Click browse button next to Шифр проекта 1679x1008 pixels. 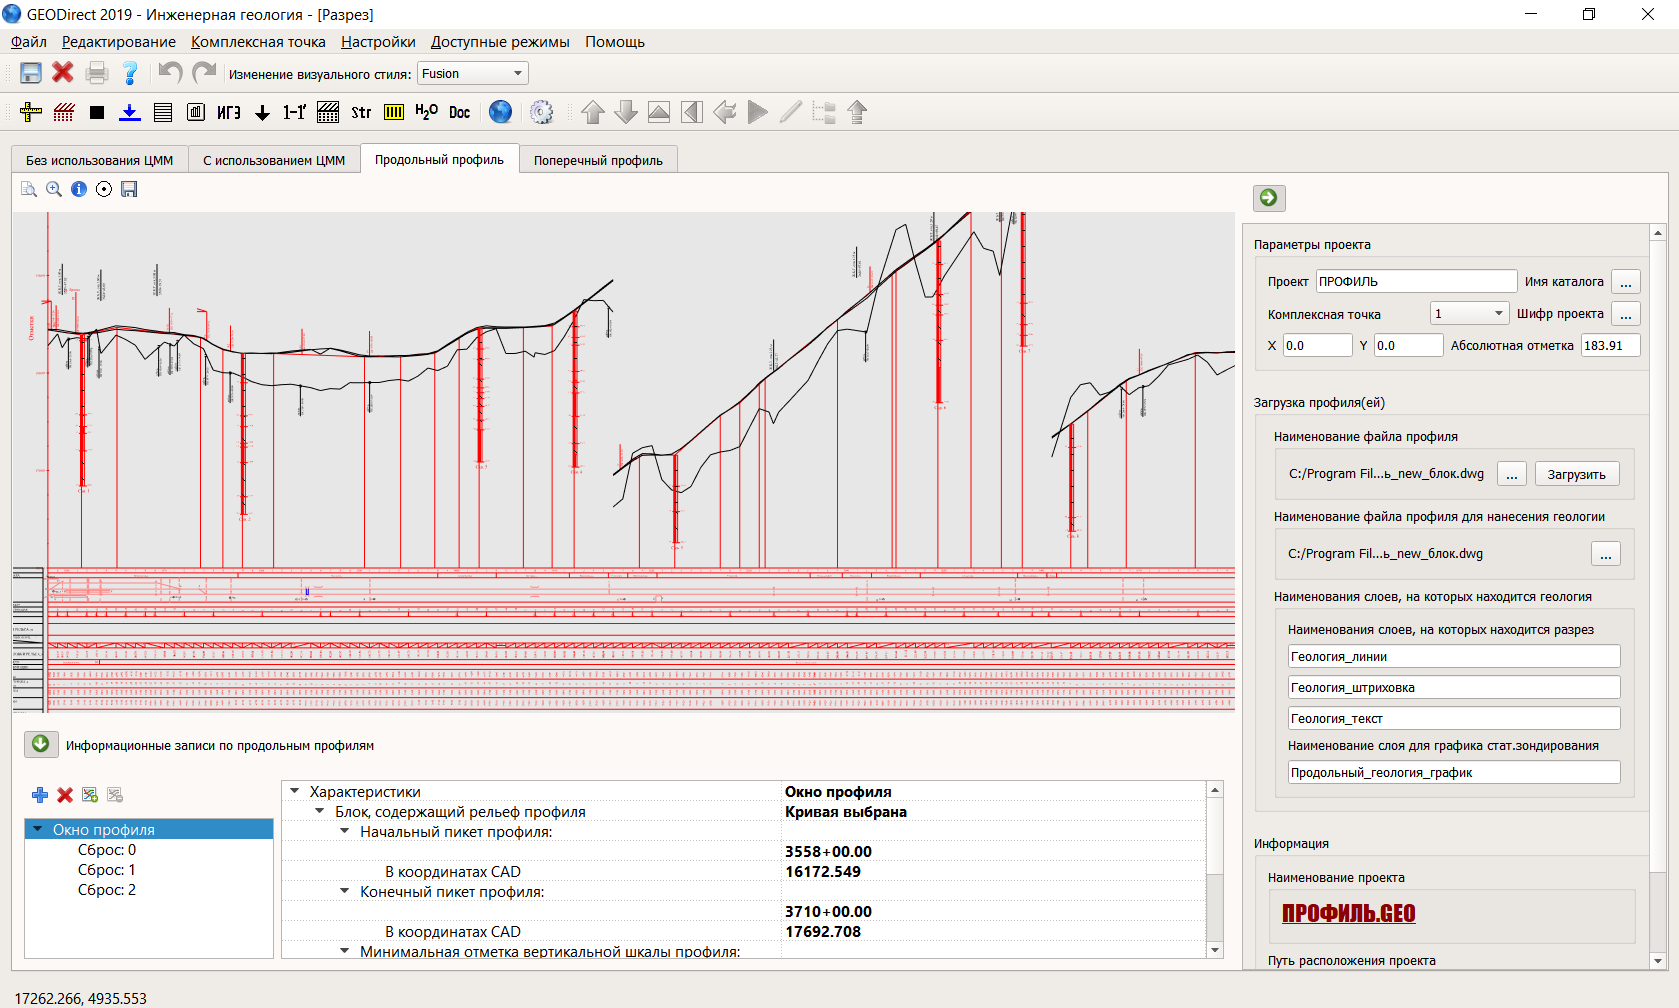coord(1626,314)
